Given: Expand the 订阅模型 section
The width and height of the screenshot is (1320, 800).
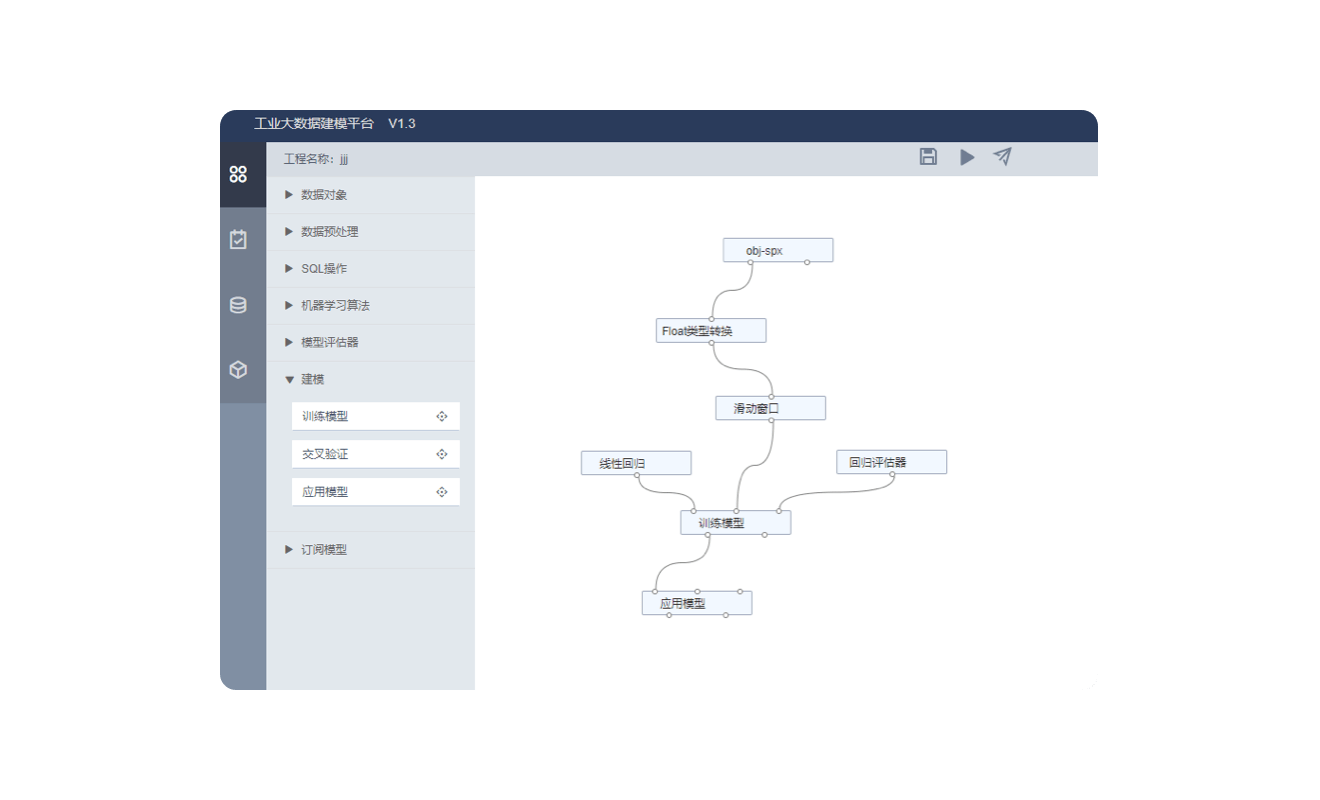Looking at the screenshot, I should pyautogui.click(x=371, y=550).
